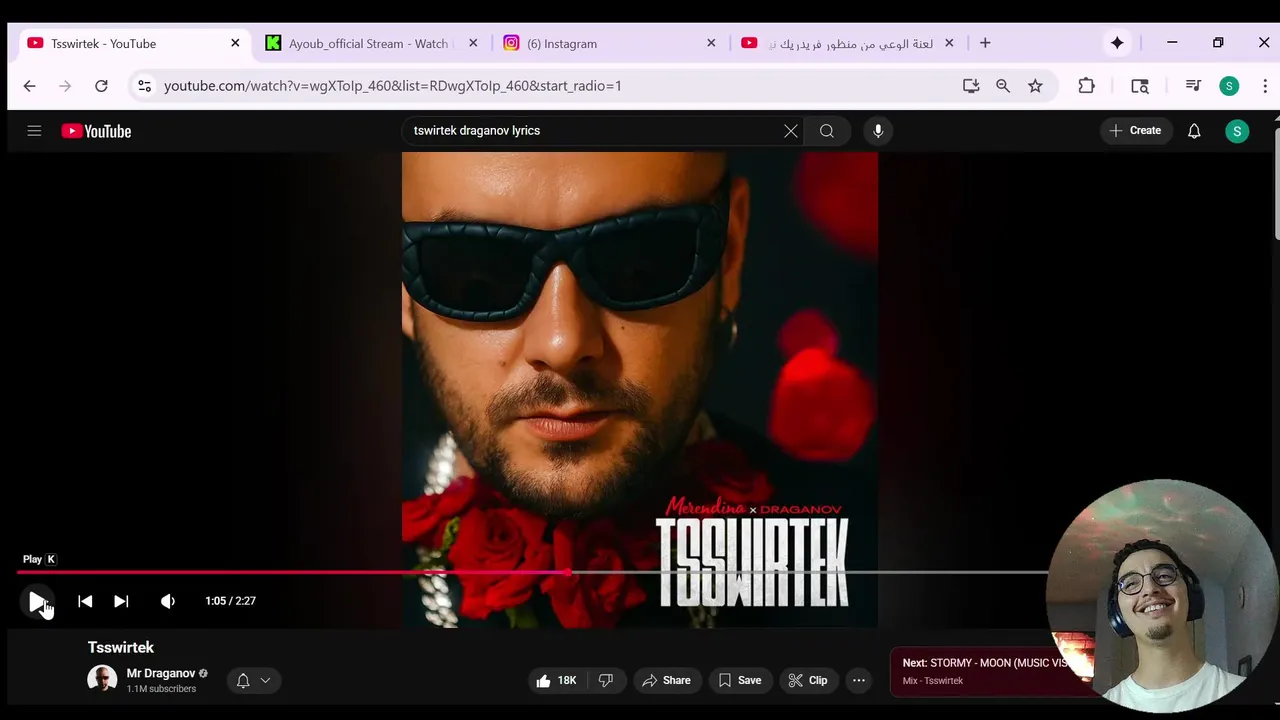This screenshot has width=1280, height=720.
Task: Click the Gemini sparkle icon in title bar
Action: pyautogui.click(x=1117, y=43)
